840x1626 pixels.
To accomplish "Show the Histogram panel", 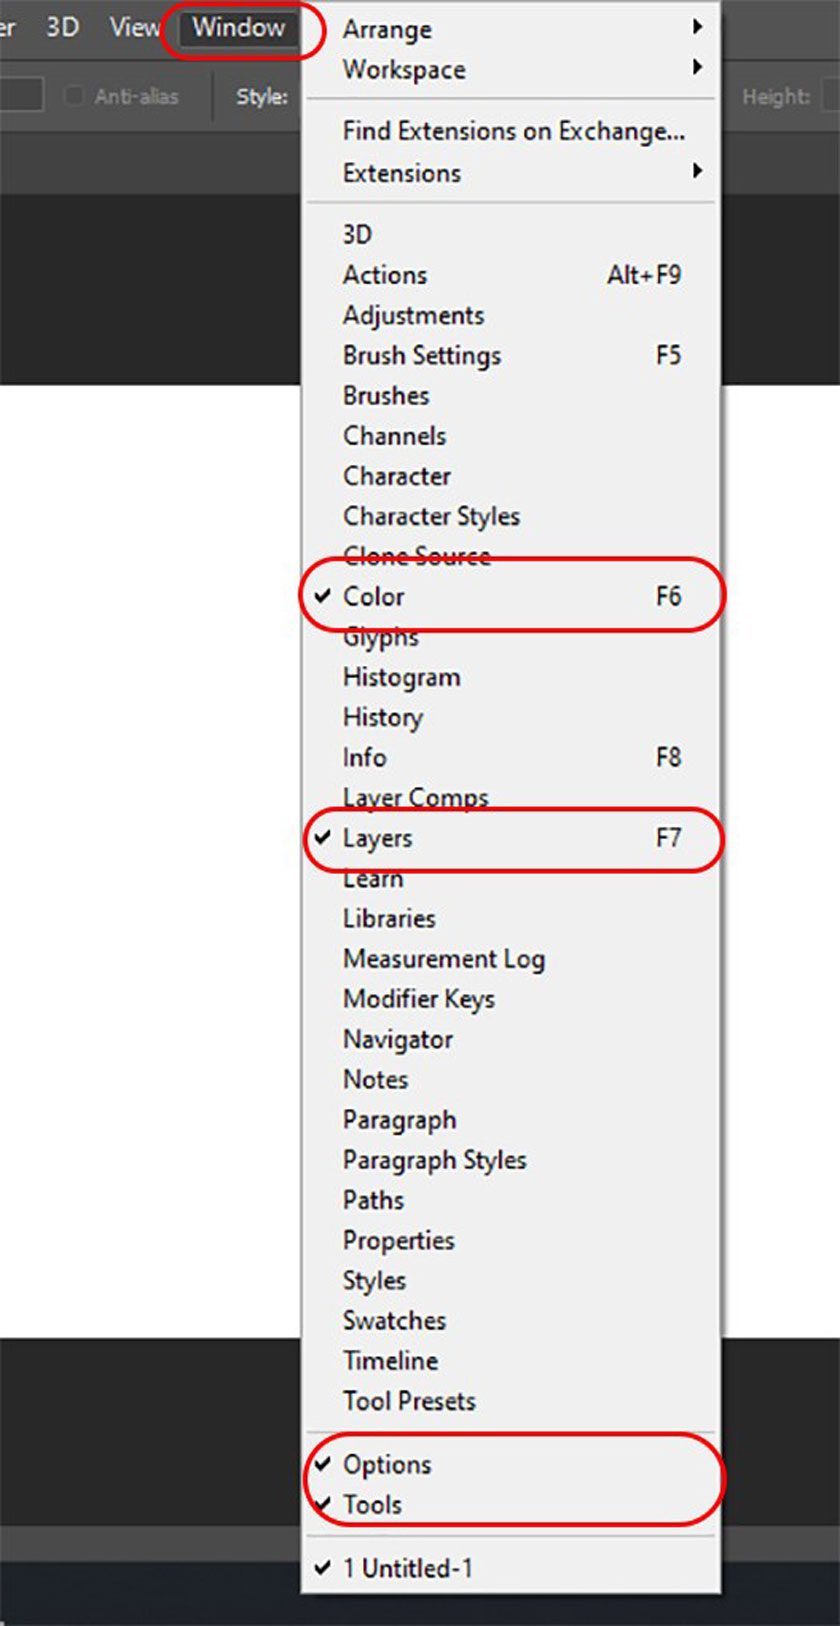I will 510,677.
